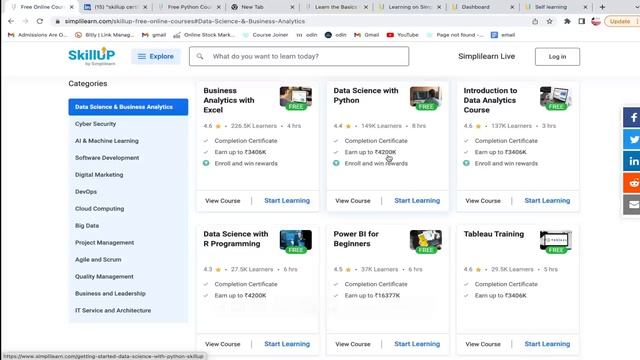Click the Log in button
The image size is (640, 360).
pos(557,57)
